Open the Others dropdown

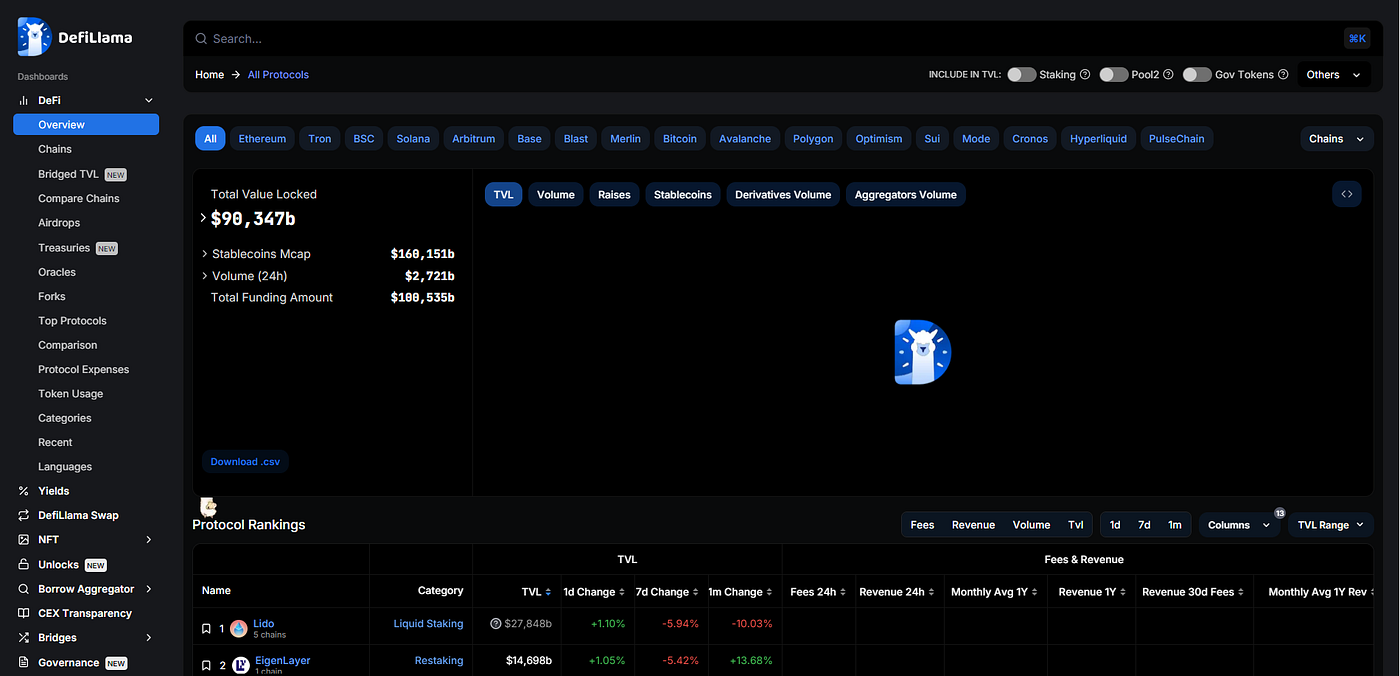[1334, 75]
